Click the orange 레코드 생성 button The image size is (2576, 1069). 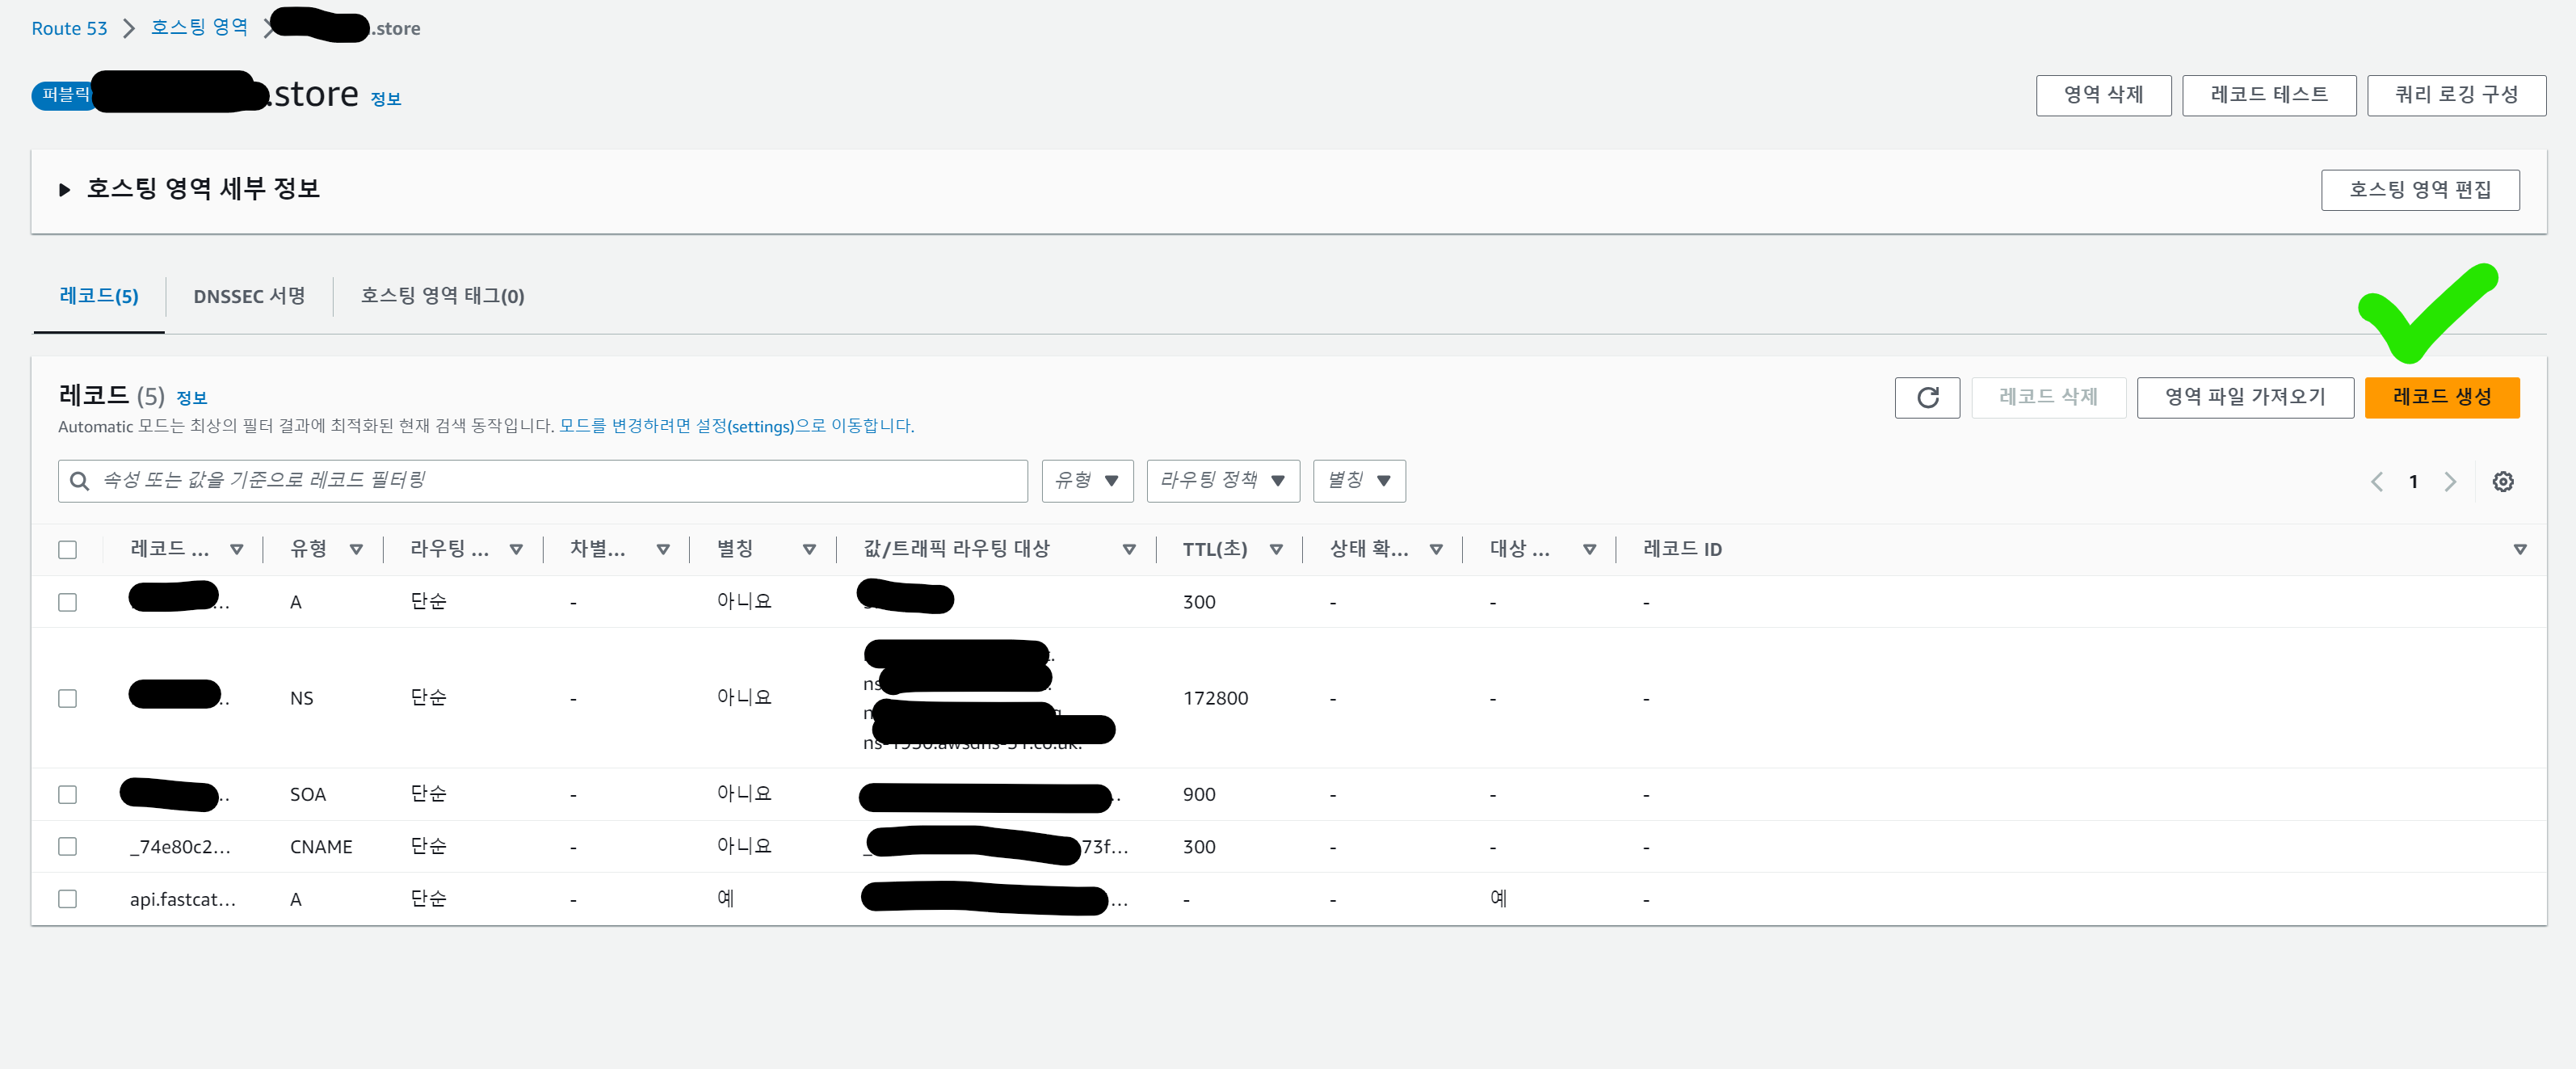[2441, 397]
